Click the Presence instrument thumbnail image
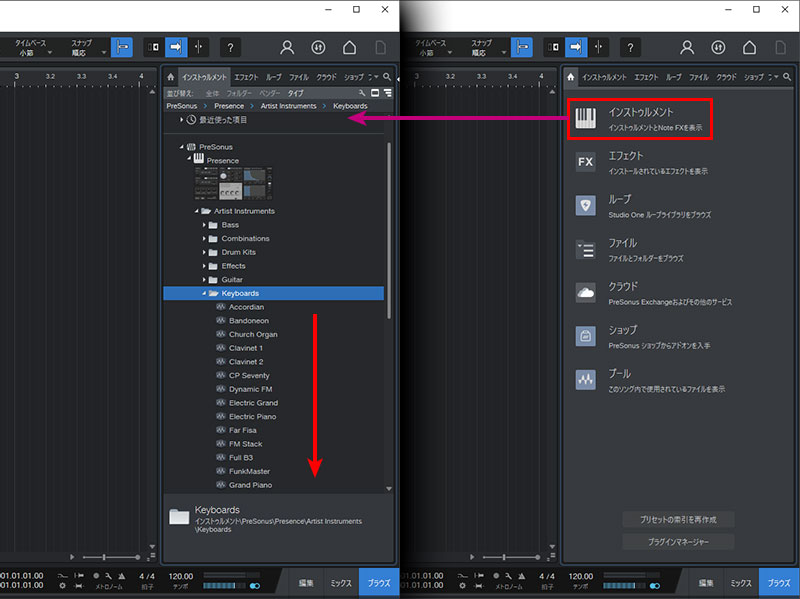The width and height of the screenshot is (800, 599). pos(233,183)
